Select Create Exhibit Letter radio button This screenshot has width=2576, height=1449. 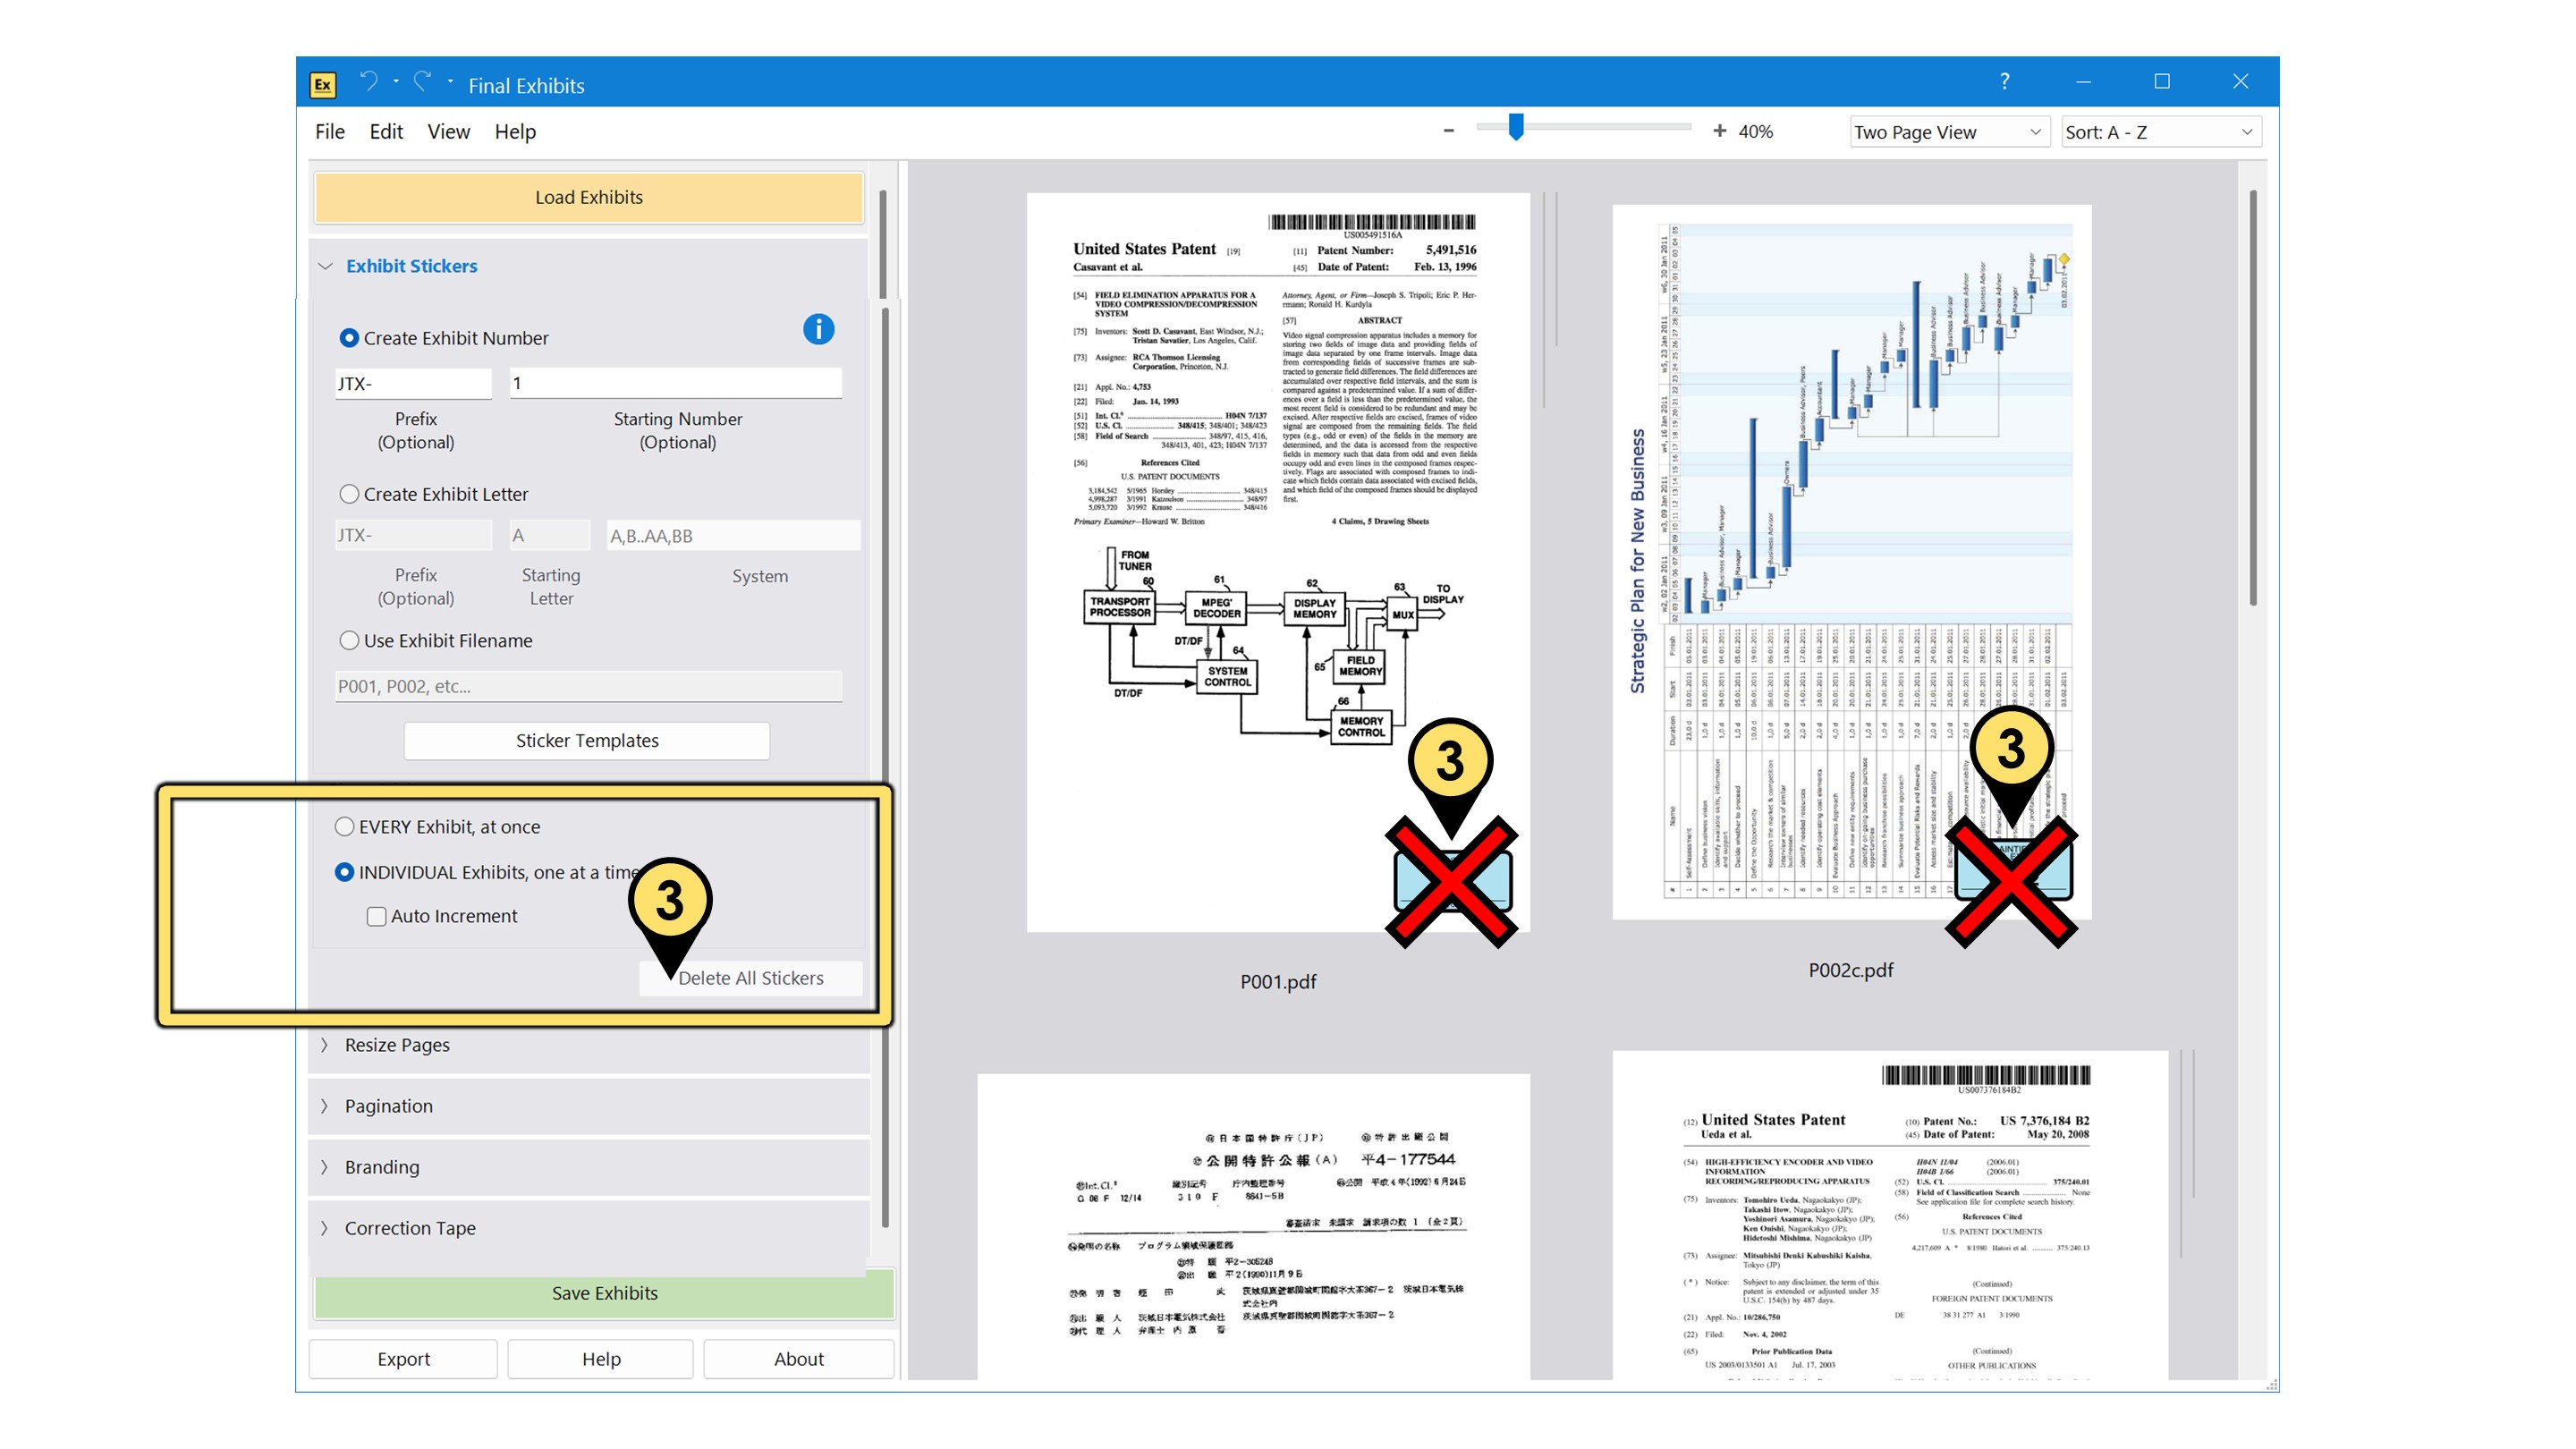click(x=349, y=494)
